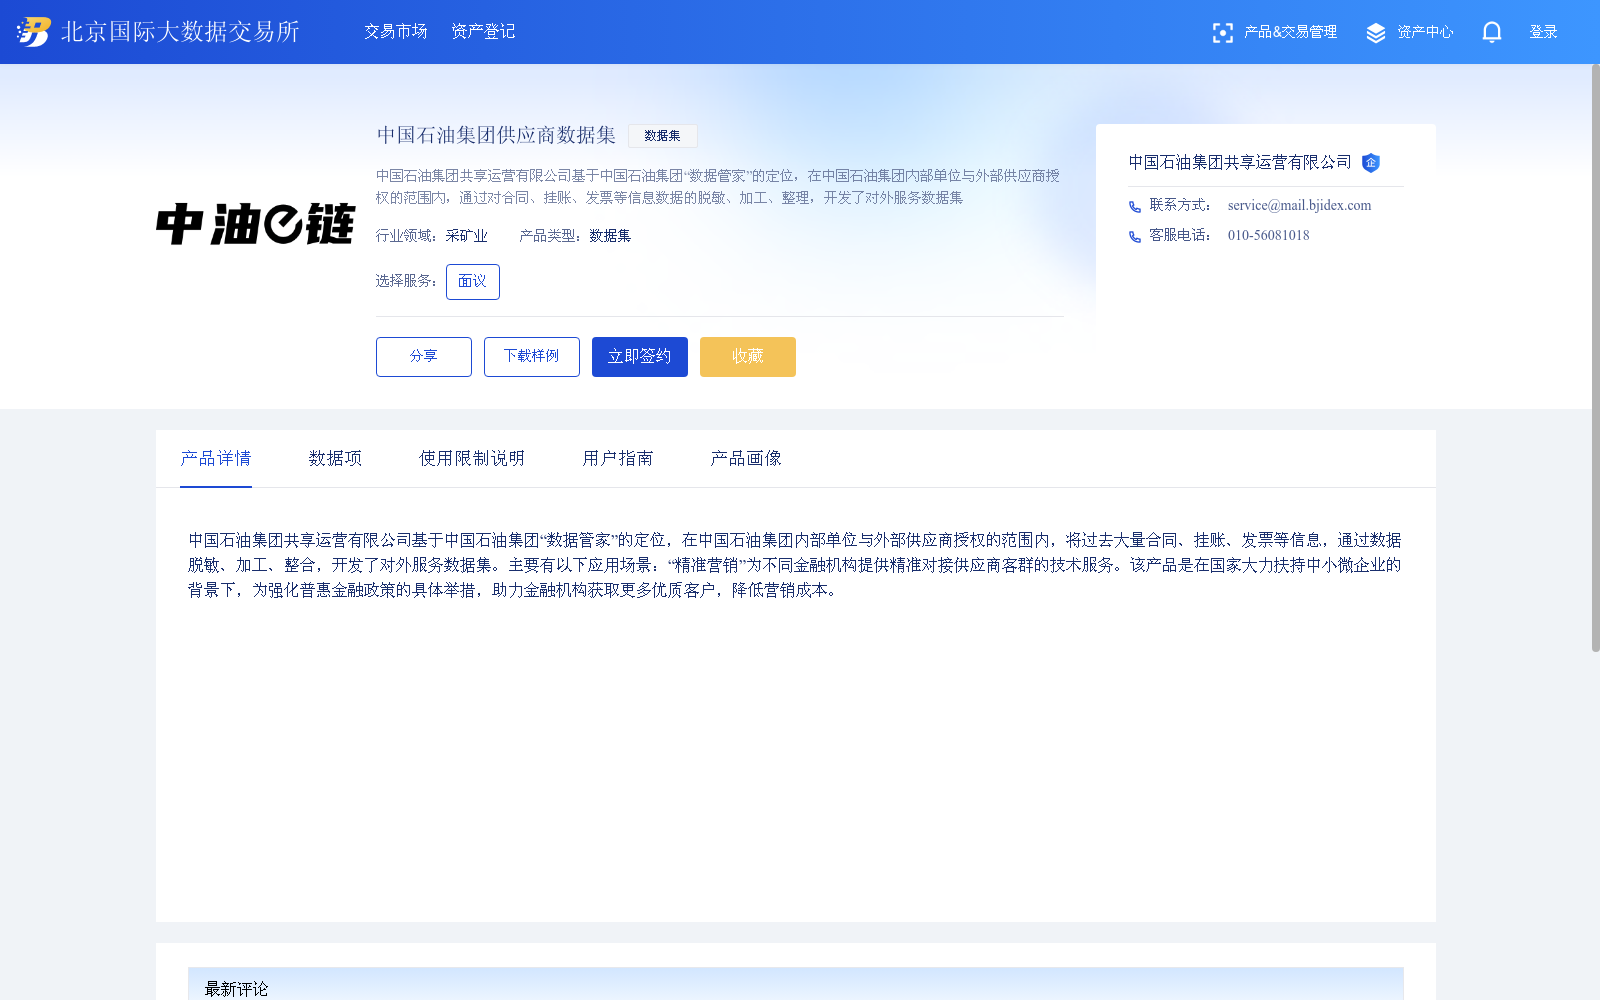Click the phone icon beside 客服电话
The height and width of the screenshot is (1000, 1600).
click(1135, 237)
